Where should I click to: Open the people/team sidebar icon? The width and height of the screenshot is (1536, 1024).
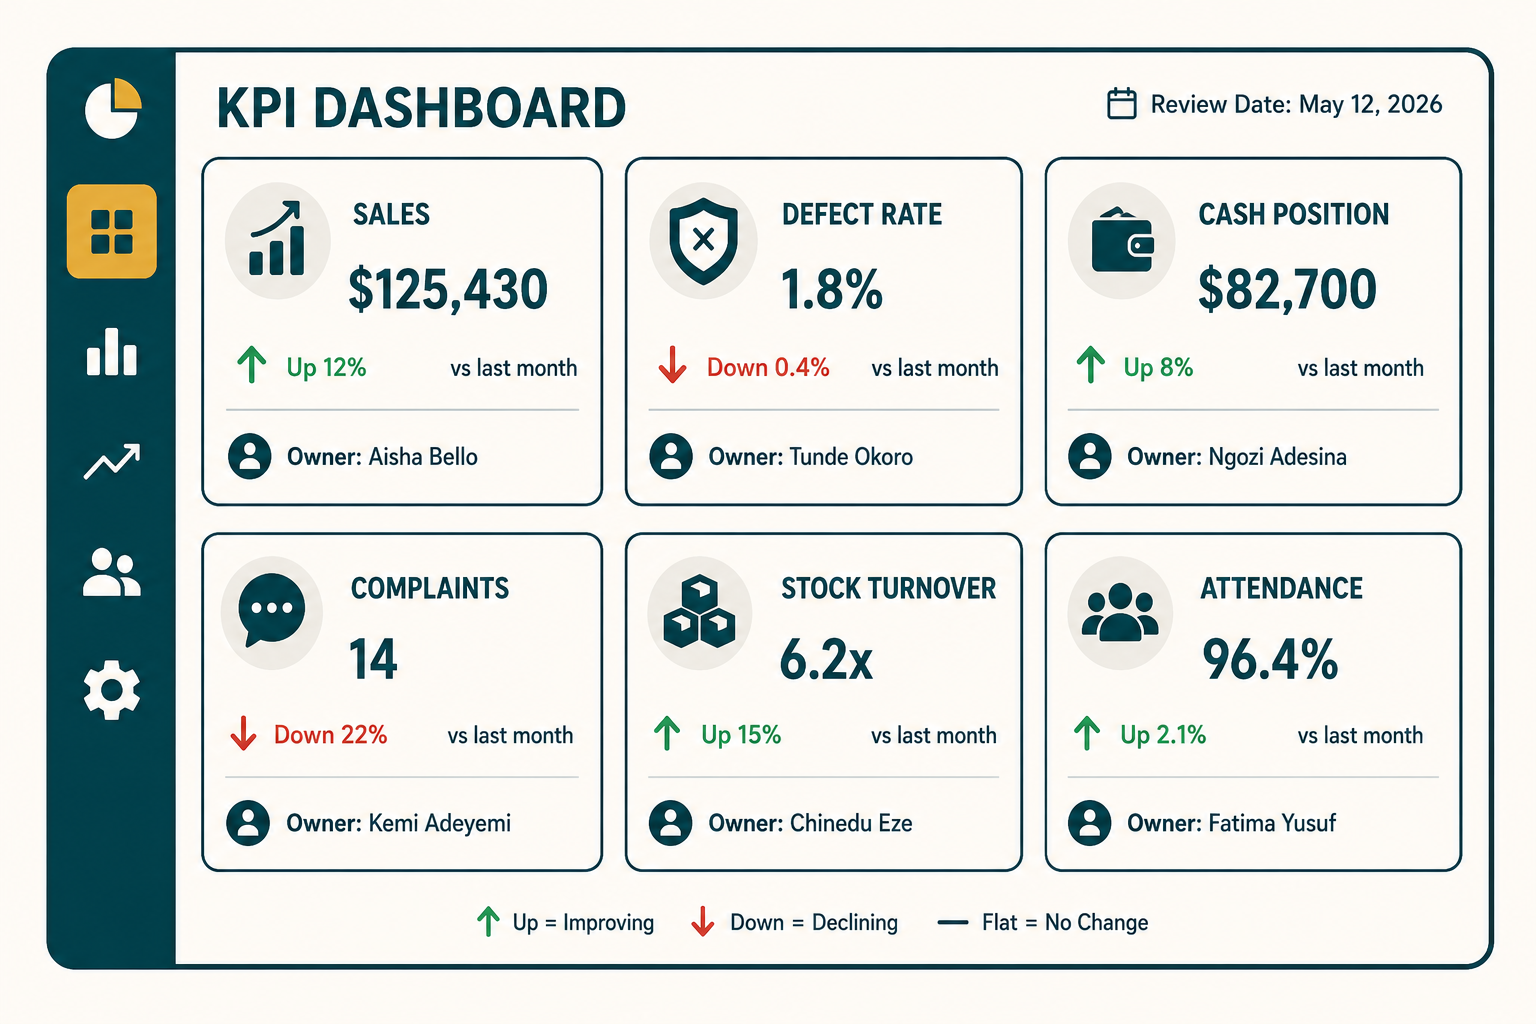(112, 572)
